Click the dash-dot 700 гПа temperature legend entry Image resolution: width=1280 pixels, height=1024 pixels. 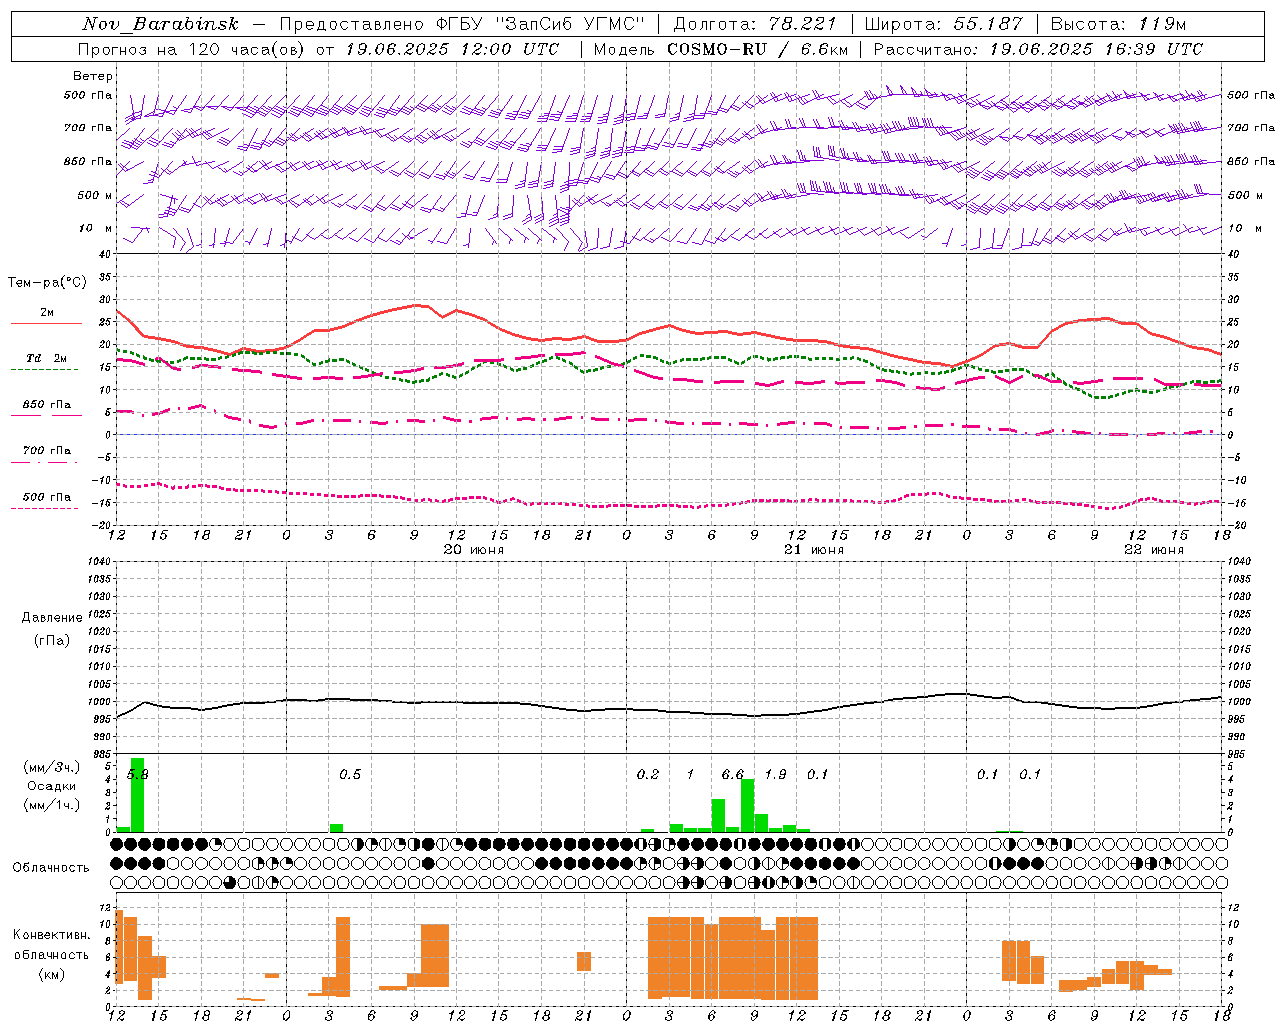click(x=47, y=451)
